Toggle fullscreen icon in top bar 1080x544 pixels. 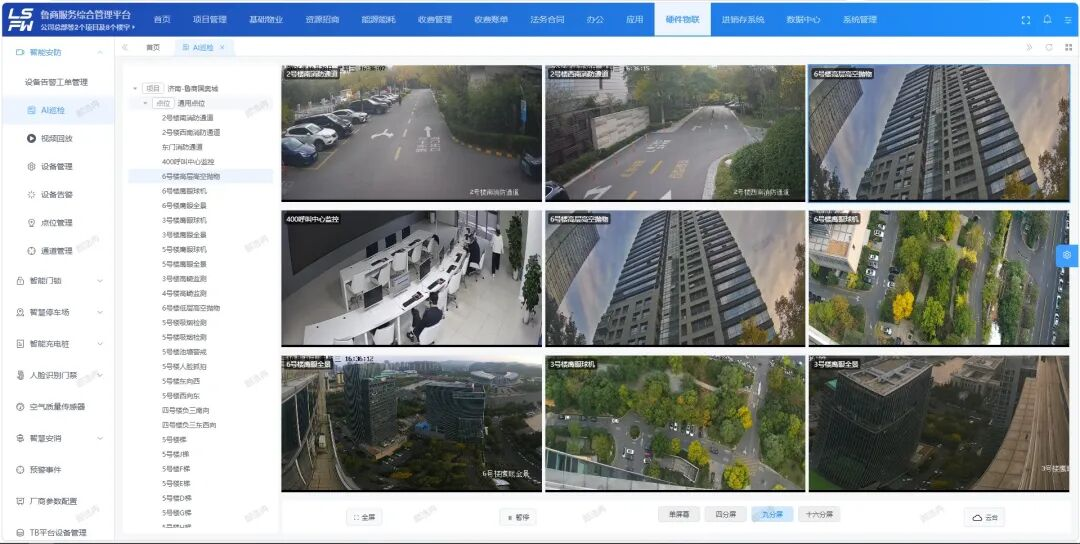1026,20
